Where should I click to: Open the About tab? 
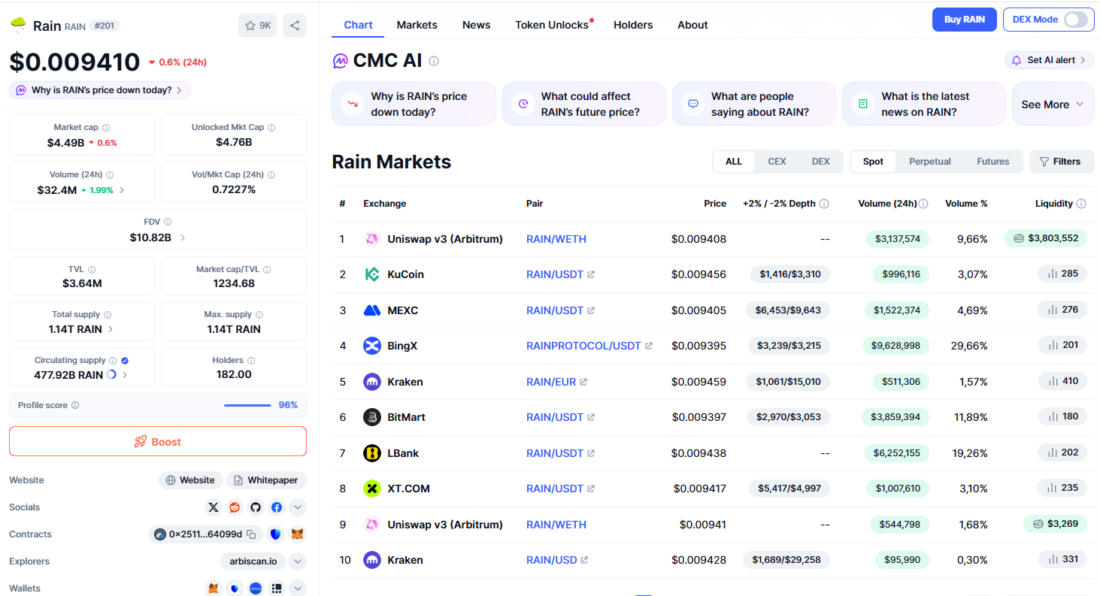(x=692, y=25)
